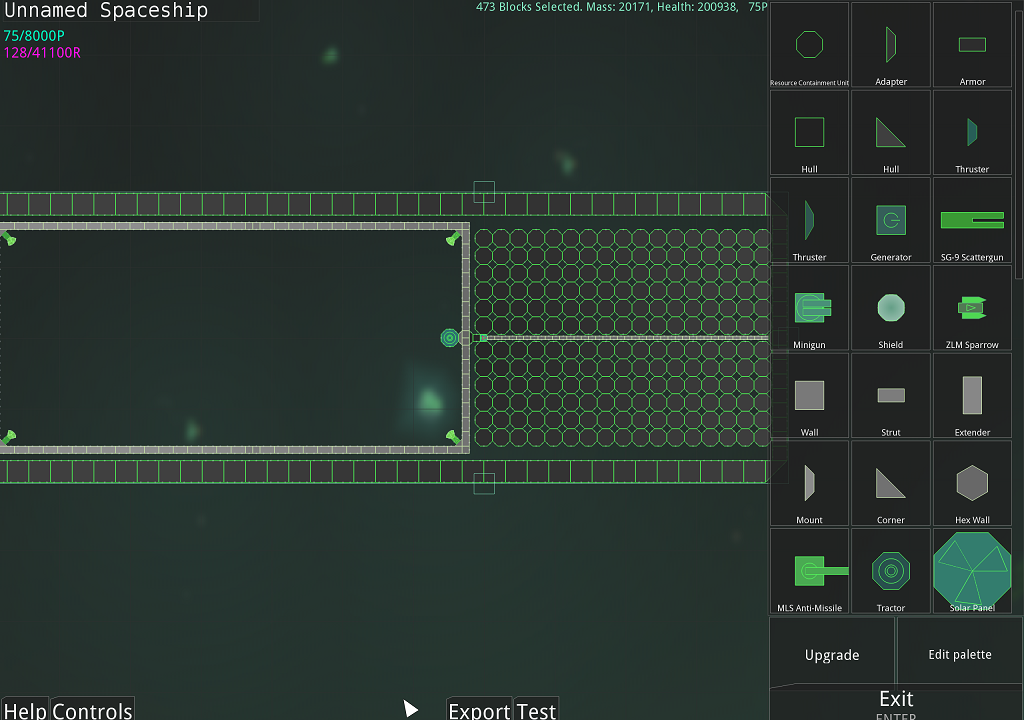The image size is (1024, 720).
Task: Choose the Shield block
Action: [891, 308]
